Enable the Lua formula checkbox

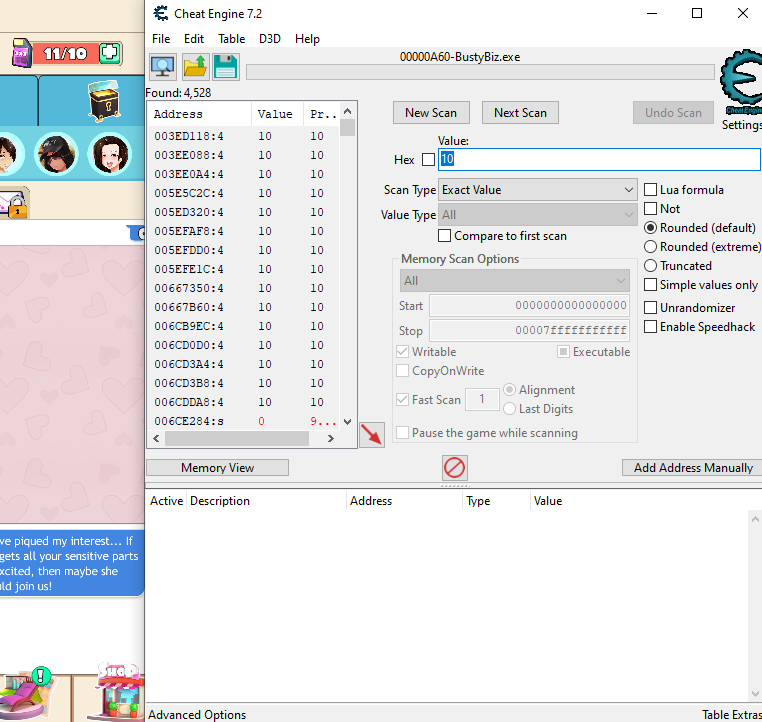(x=650, y=189)
